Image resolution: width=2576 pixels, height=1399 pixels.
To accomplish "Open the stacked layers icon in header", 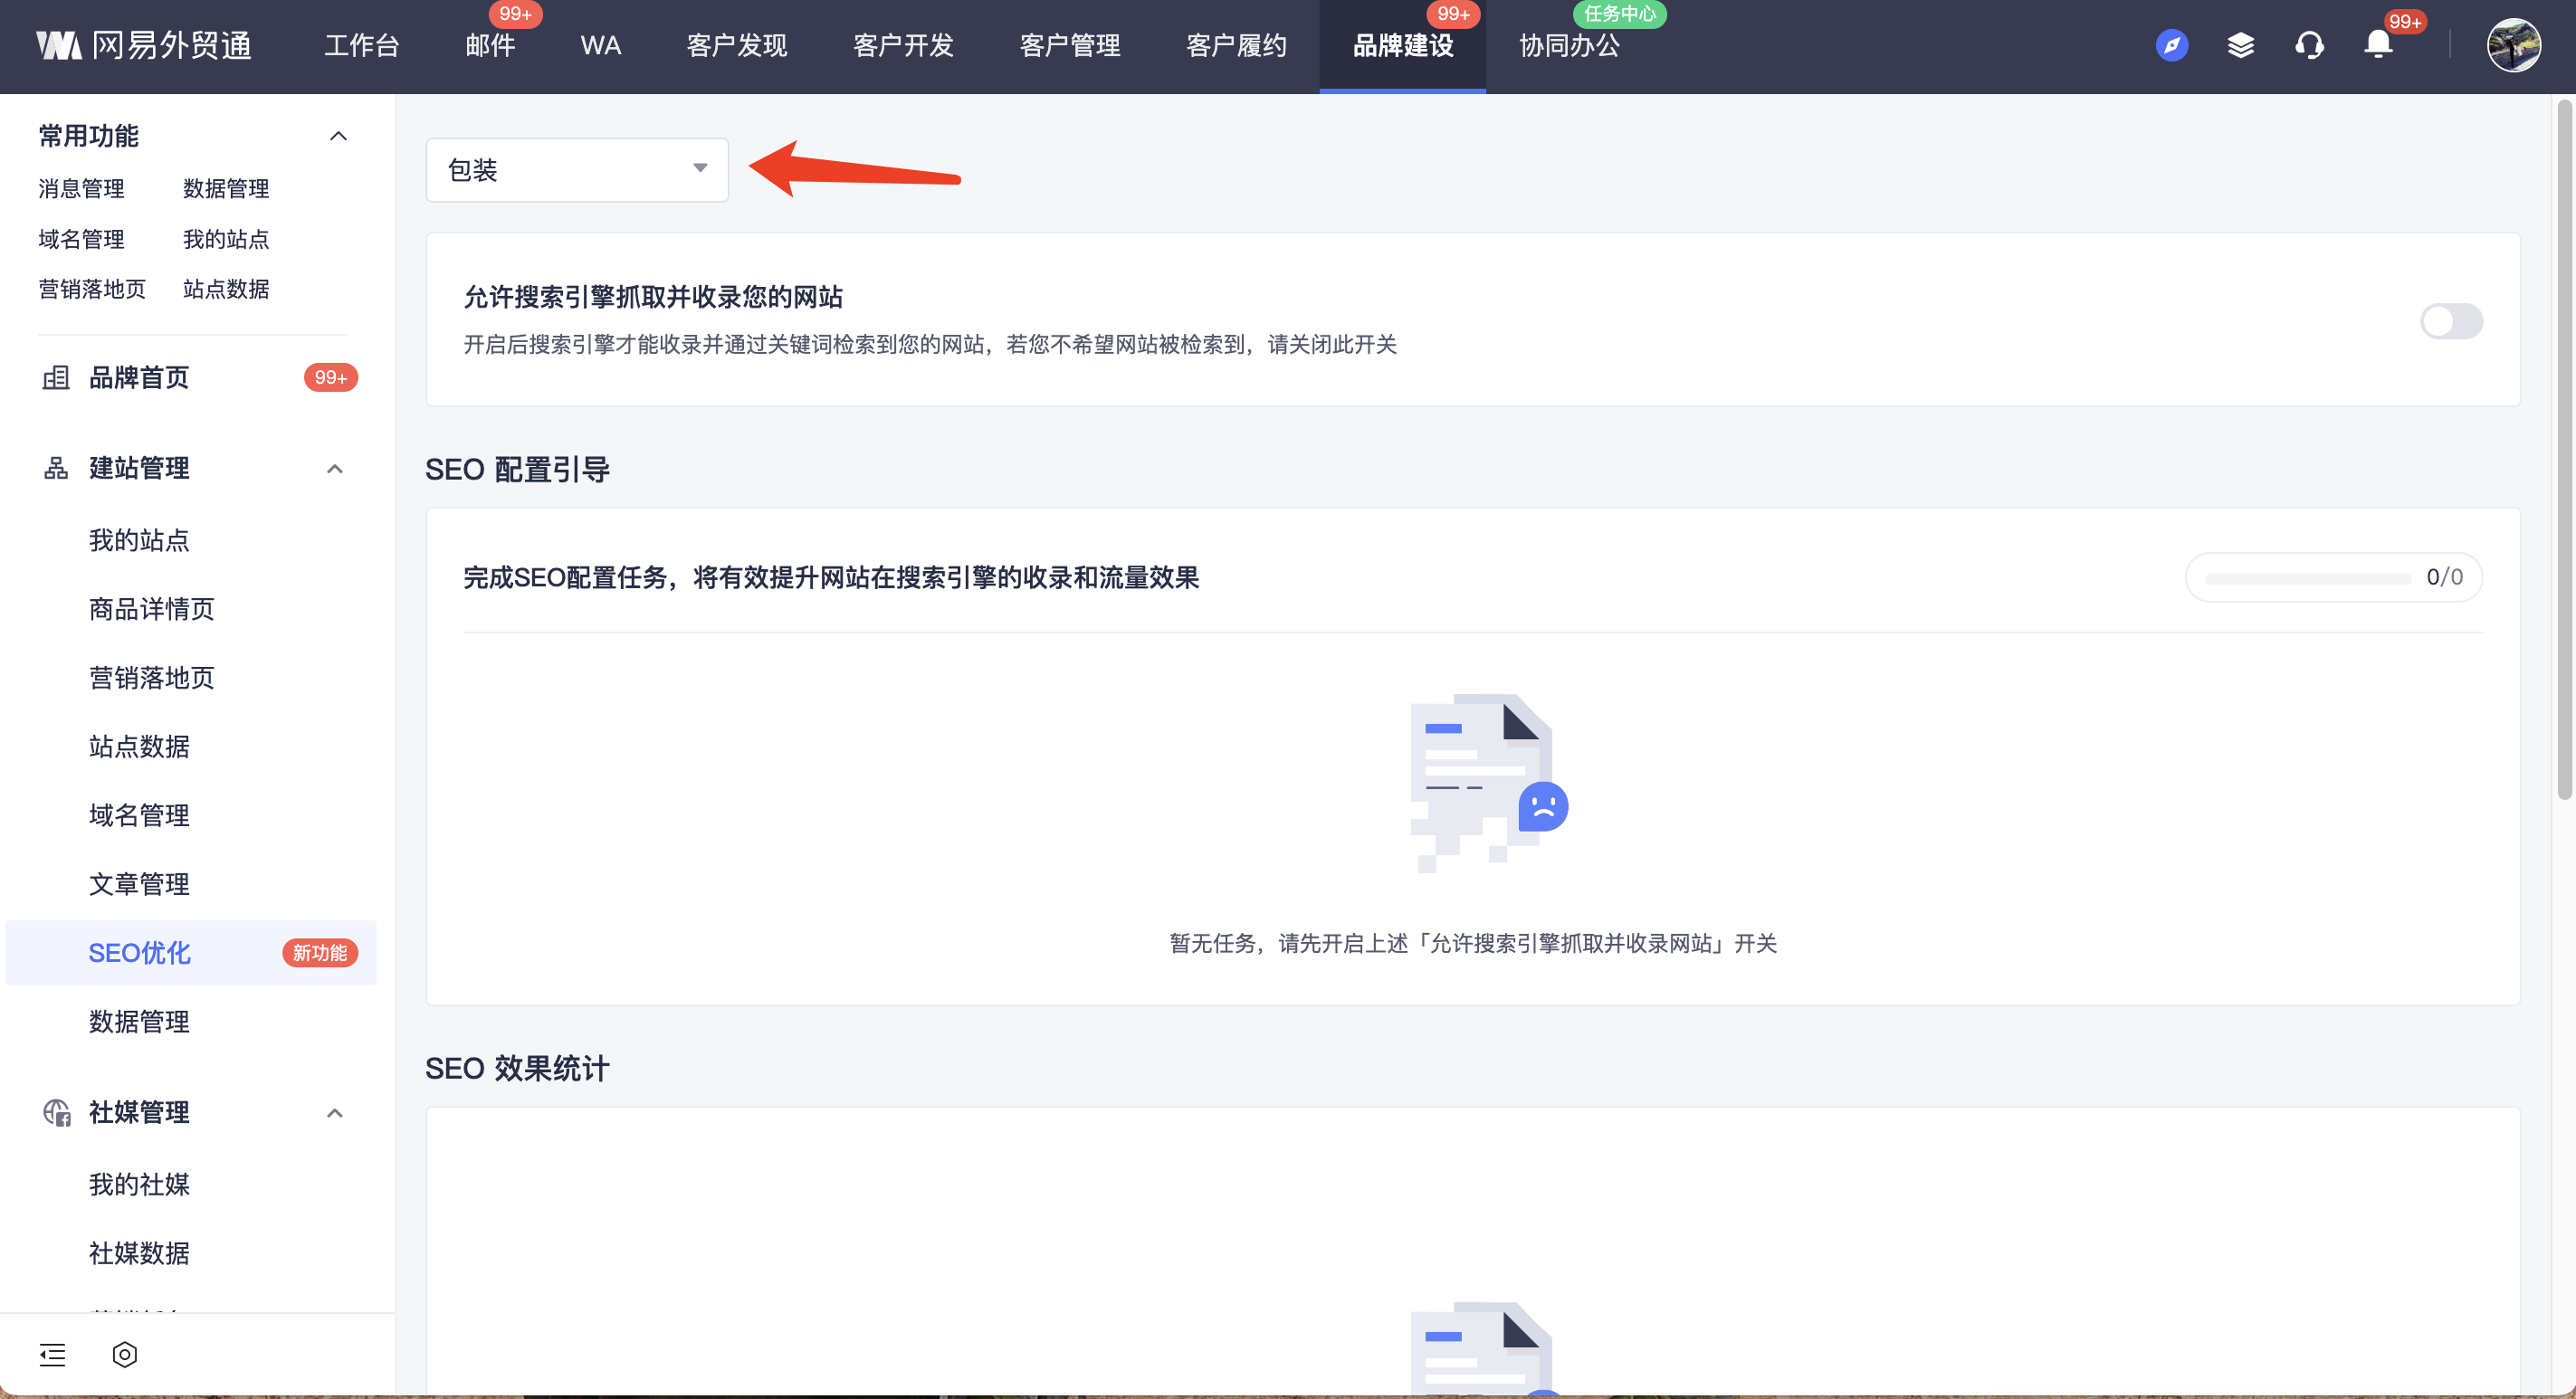I will click(2240, 45).
